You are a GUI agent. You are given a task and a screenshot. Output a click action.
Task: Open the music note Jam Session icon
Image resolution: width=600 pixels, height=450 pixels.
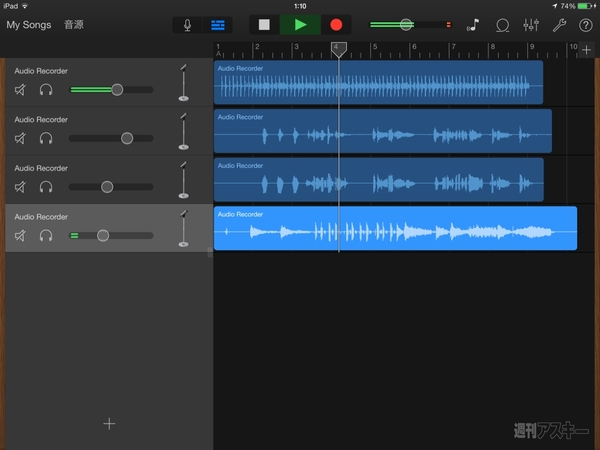pos(473,24)
